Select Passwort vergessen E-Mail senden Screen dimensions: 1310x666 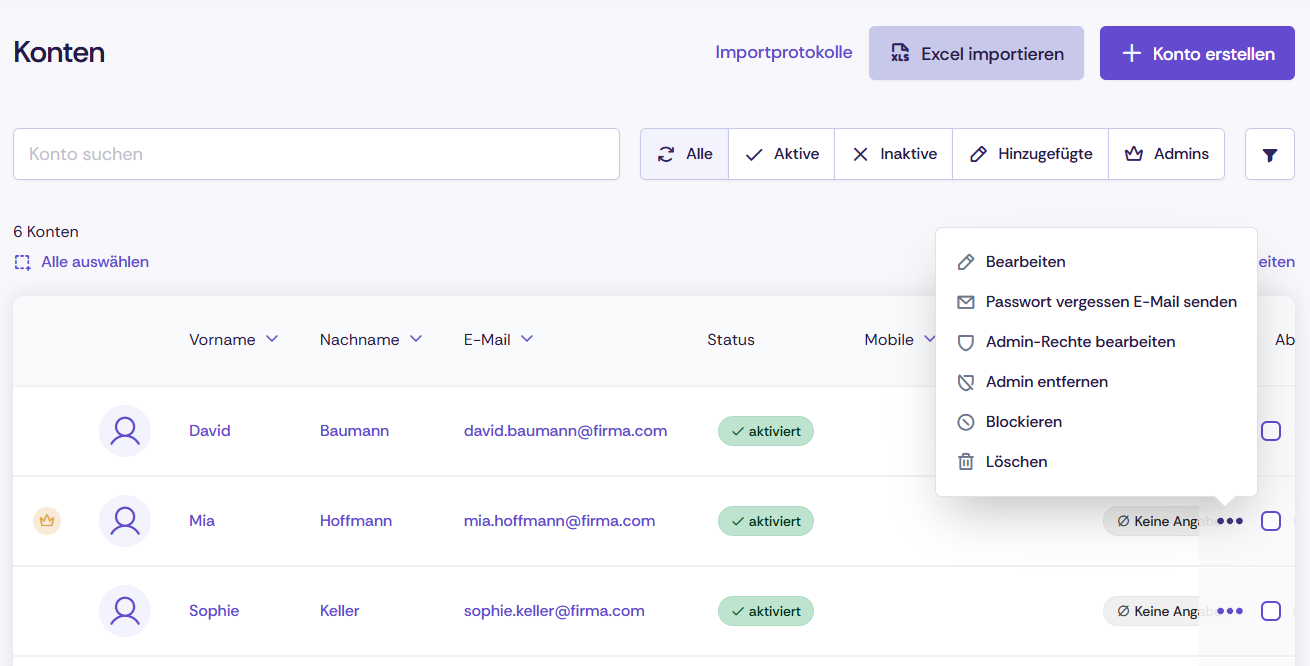(x=1096, y=302)
